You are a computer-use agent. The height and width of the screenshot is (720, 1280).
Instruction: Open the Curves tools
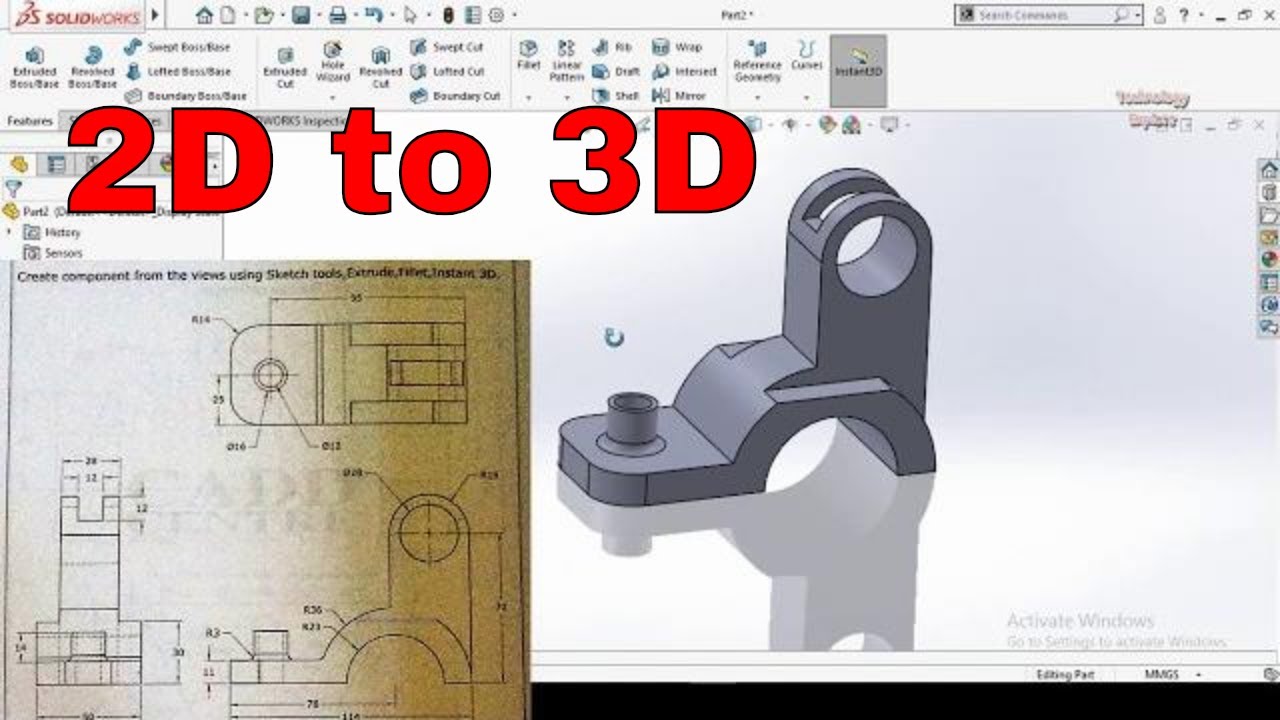point(806,56)
